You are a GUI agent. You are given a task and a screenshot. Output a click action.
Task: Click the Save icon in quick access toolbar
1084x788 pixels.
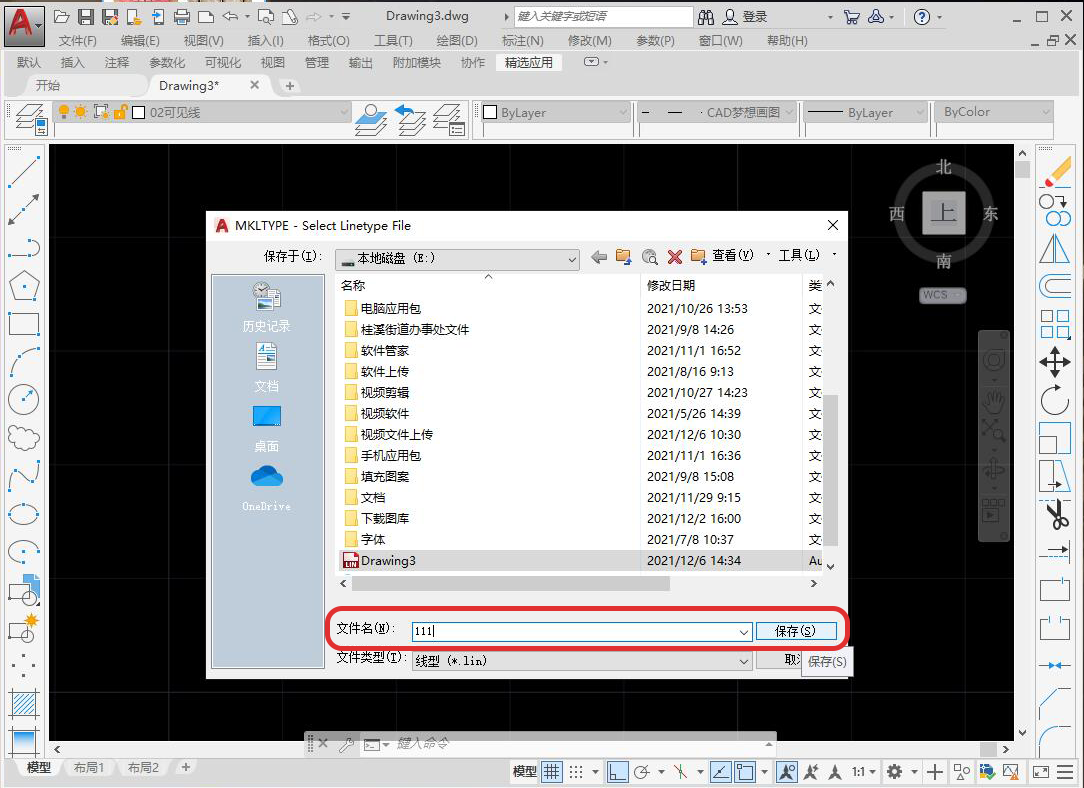tap(86, 17)
